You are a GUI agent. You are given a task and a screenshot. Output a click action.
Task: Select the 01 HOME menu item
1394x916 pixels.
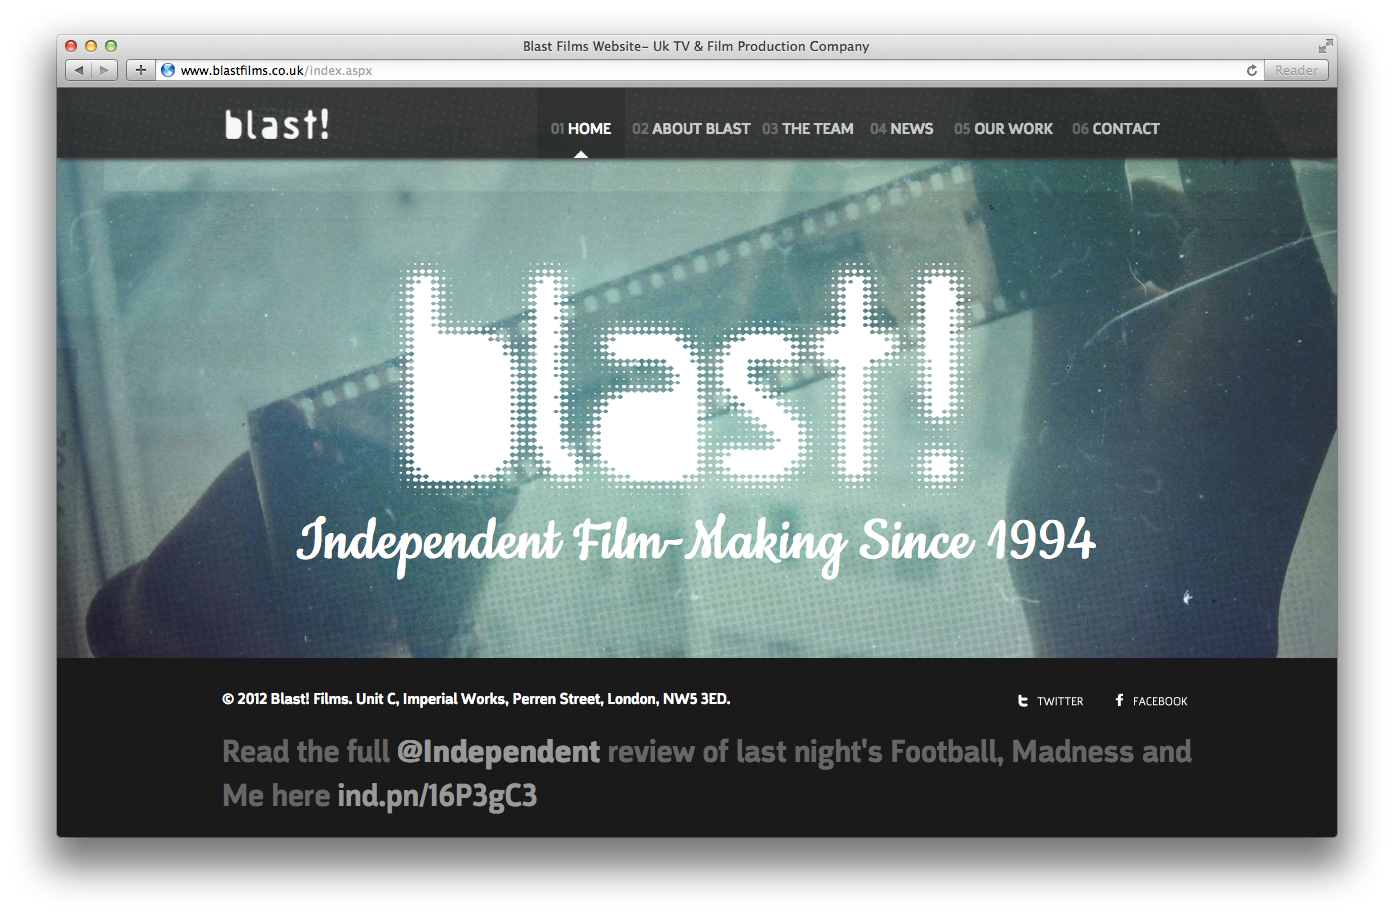(x=581, y=128)
